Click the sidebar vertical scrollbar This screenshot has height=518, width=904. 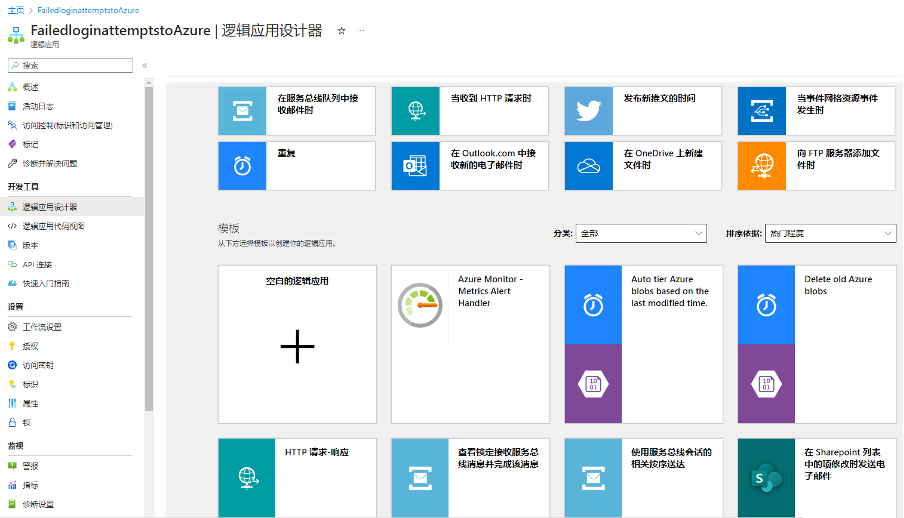[149, 249]
